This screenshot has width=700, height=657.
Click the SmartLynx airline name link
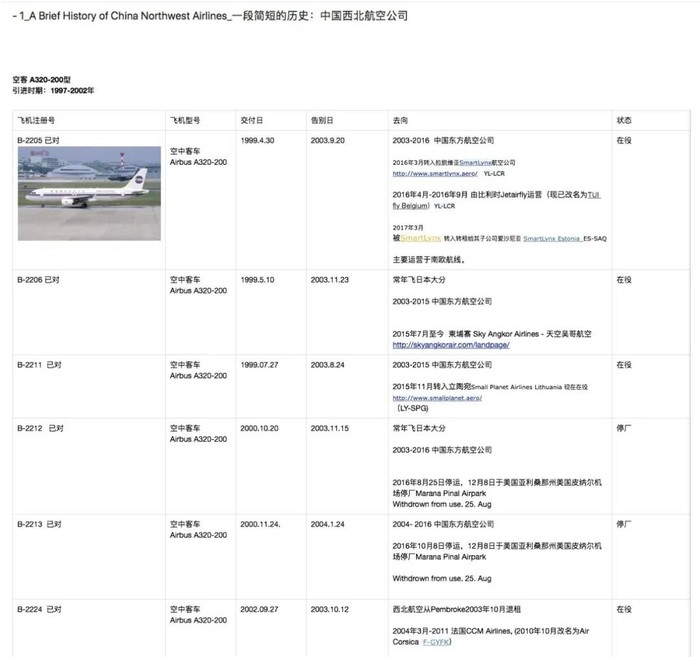475,162
